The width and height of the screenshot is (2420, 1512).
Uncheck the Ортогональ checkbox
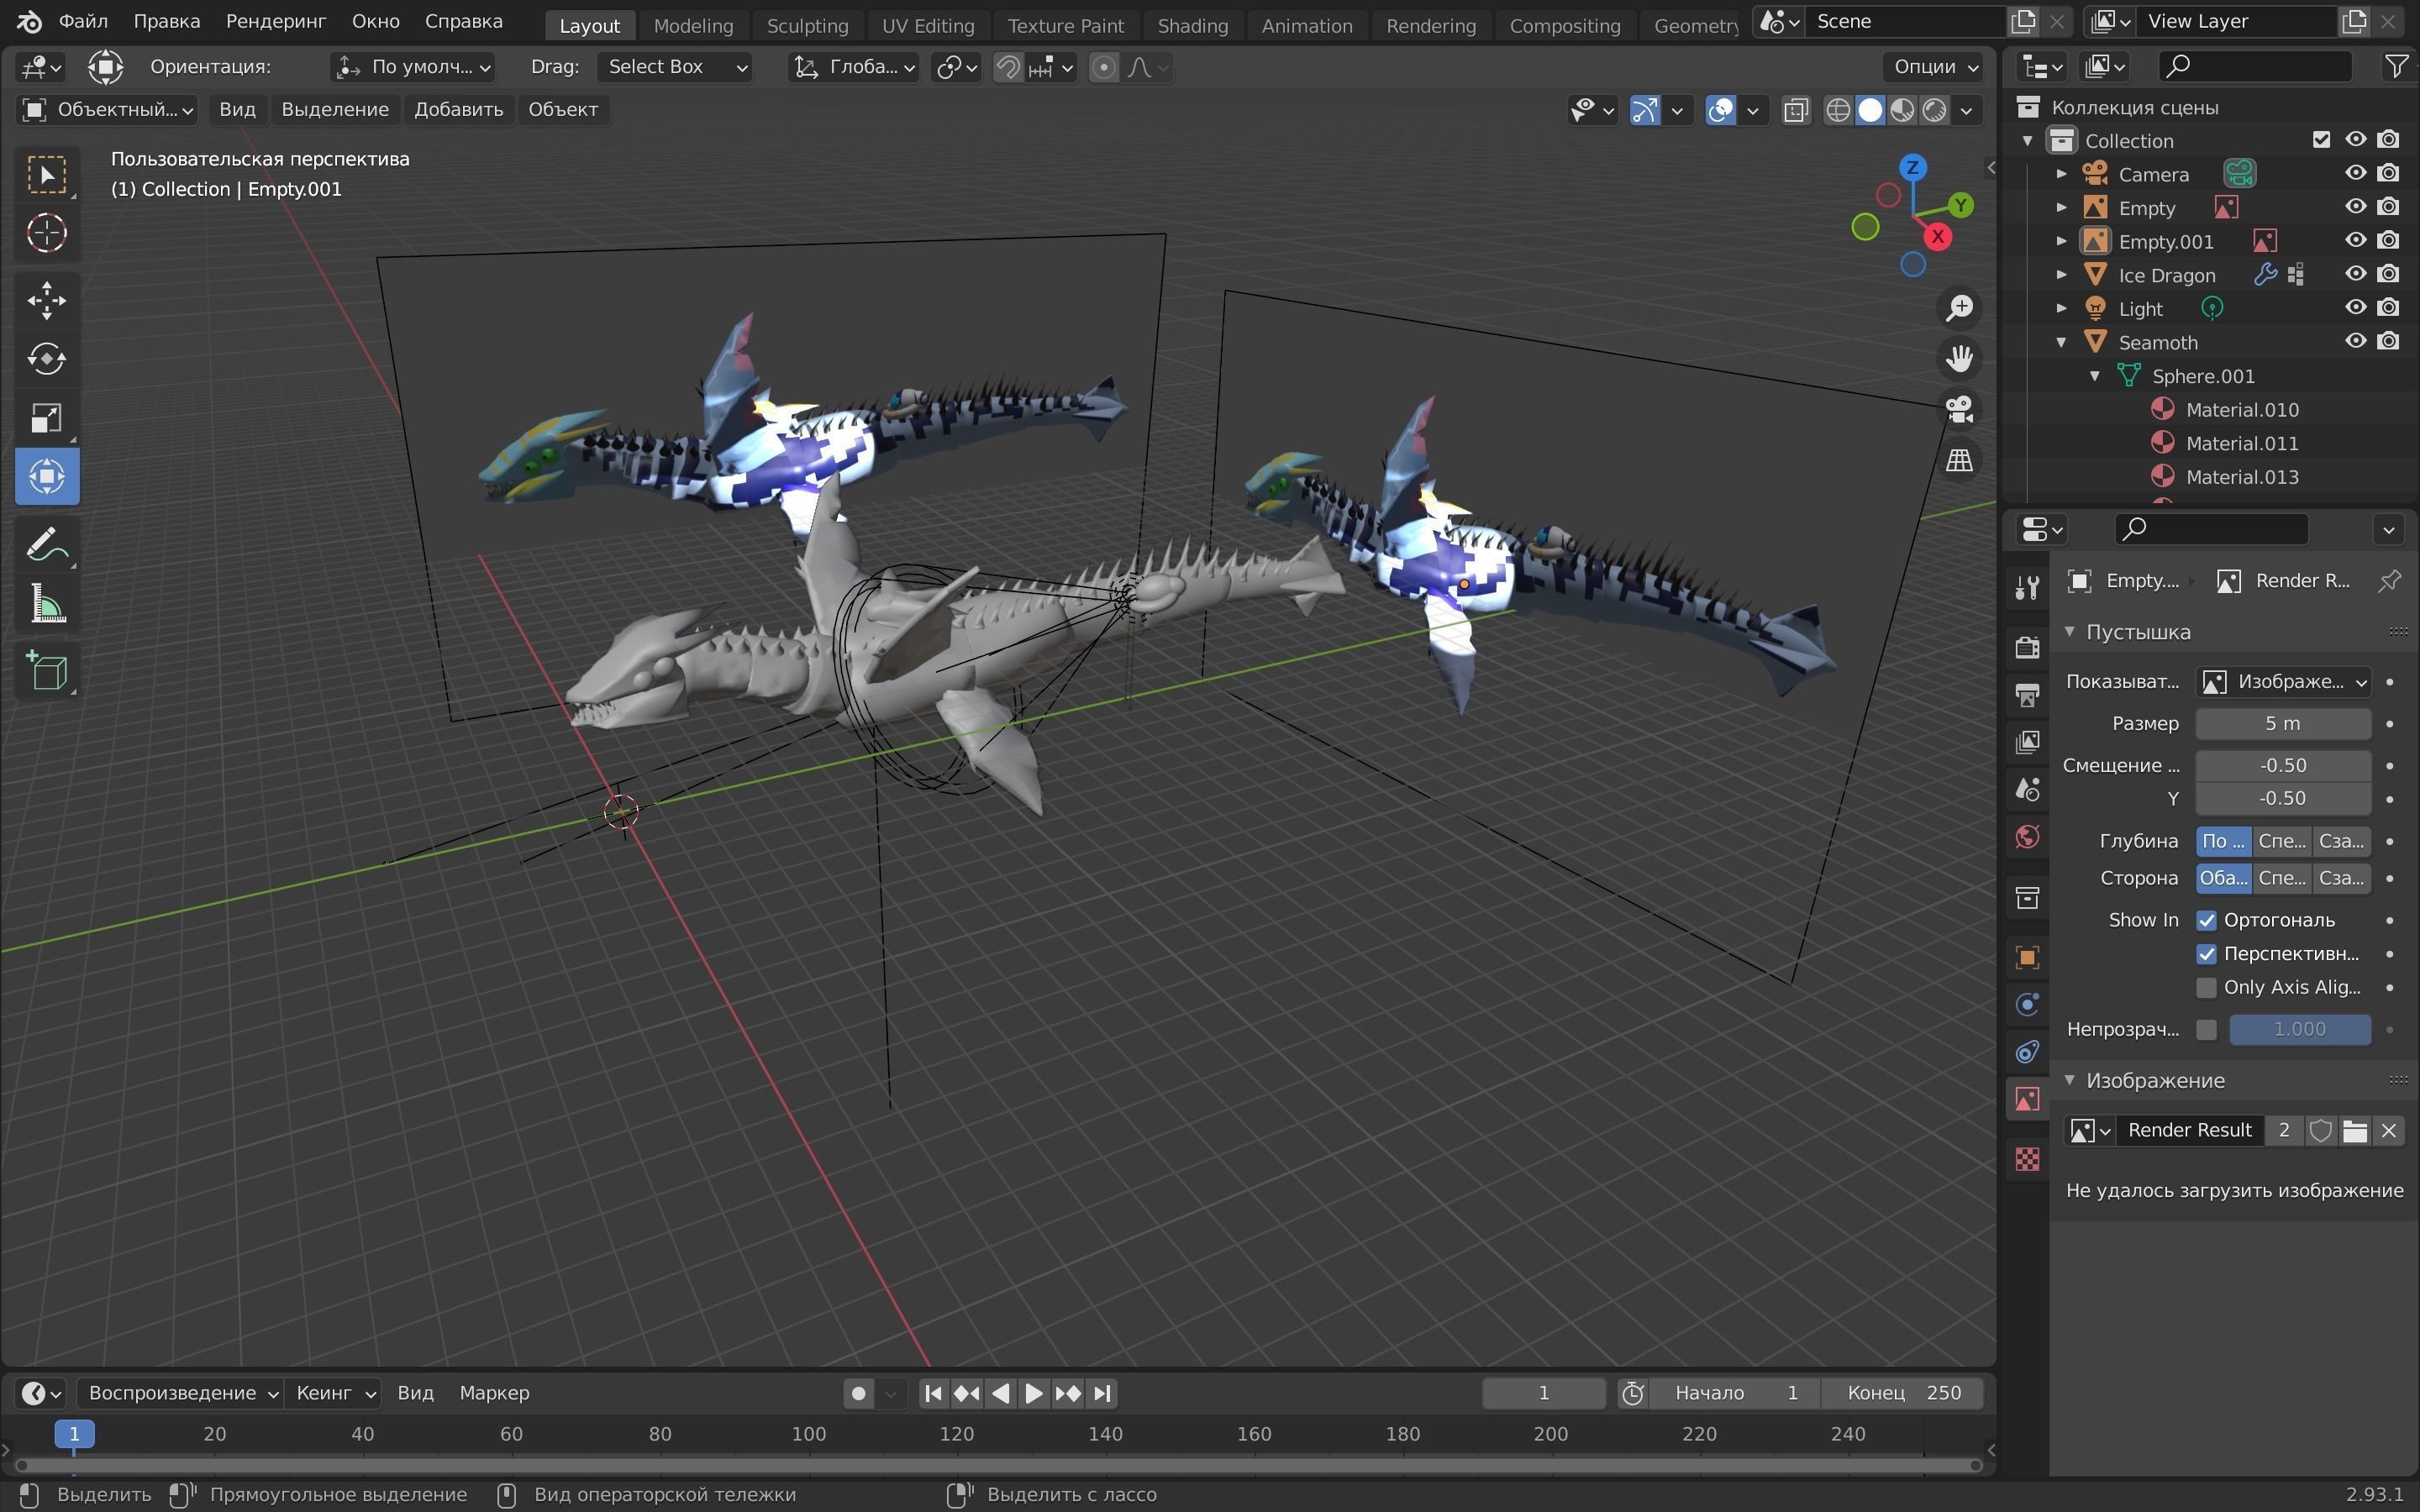pyautogui.click(x=2206, y=921)
